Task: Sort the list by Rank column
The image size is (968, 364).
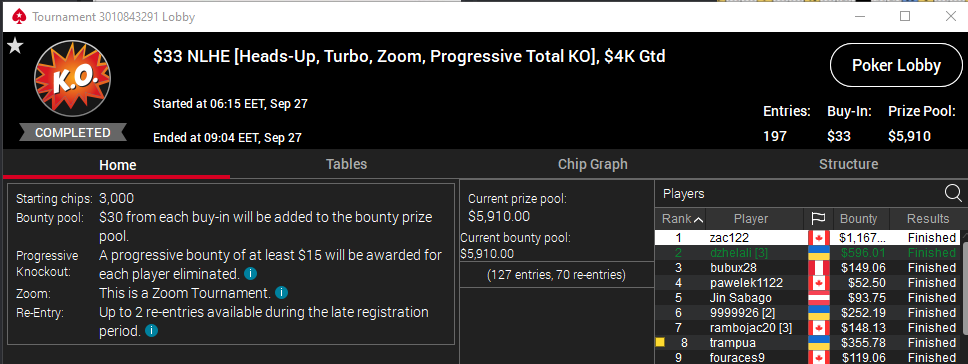Action: pos(681,218)
